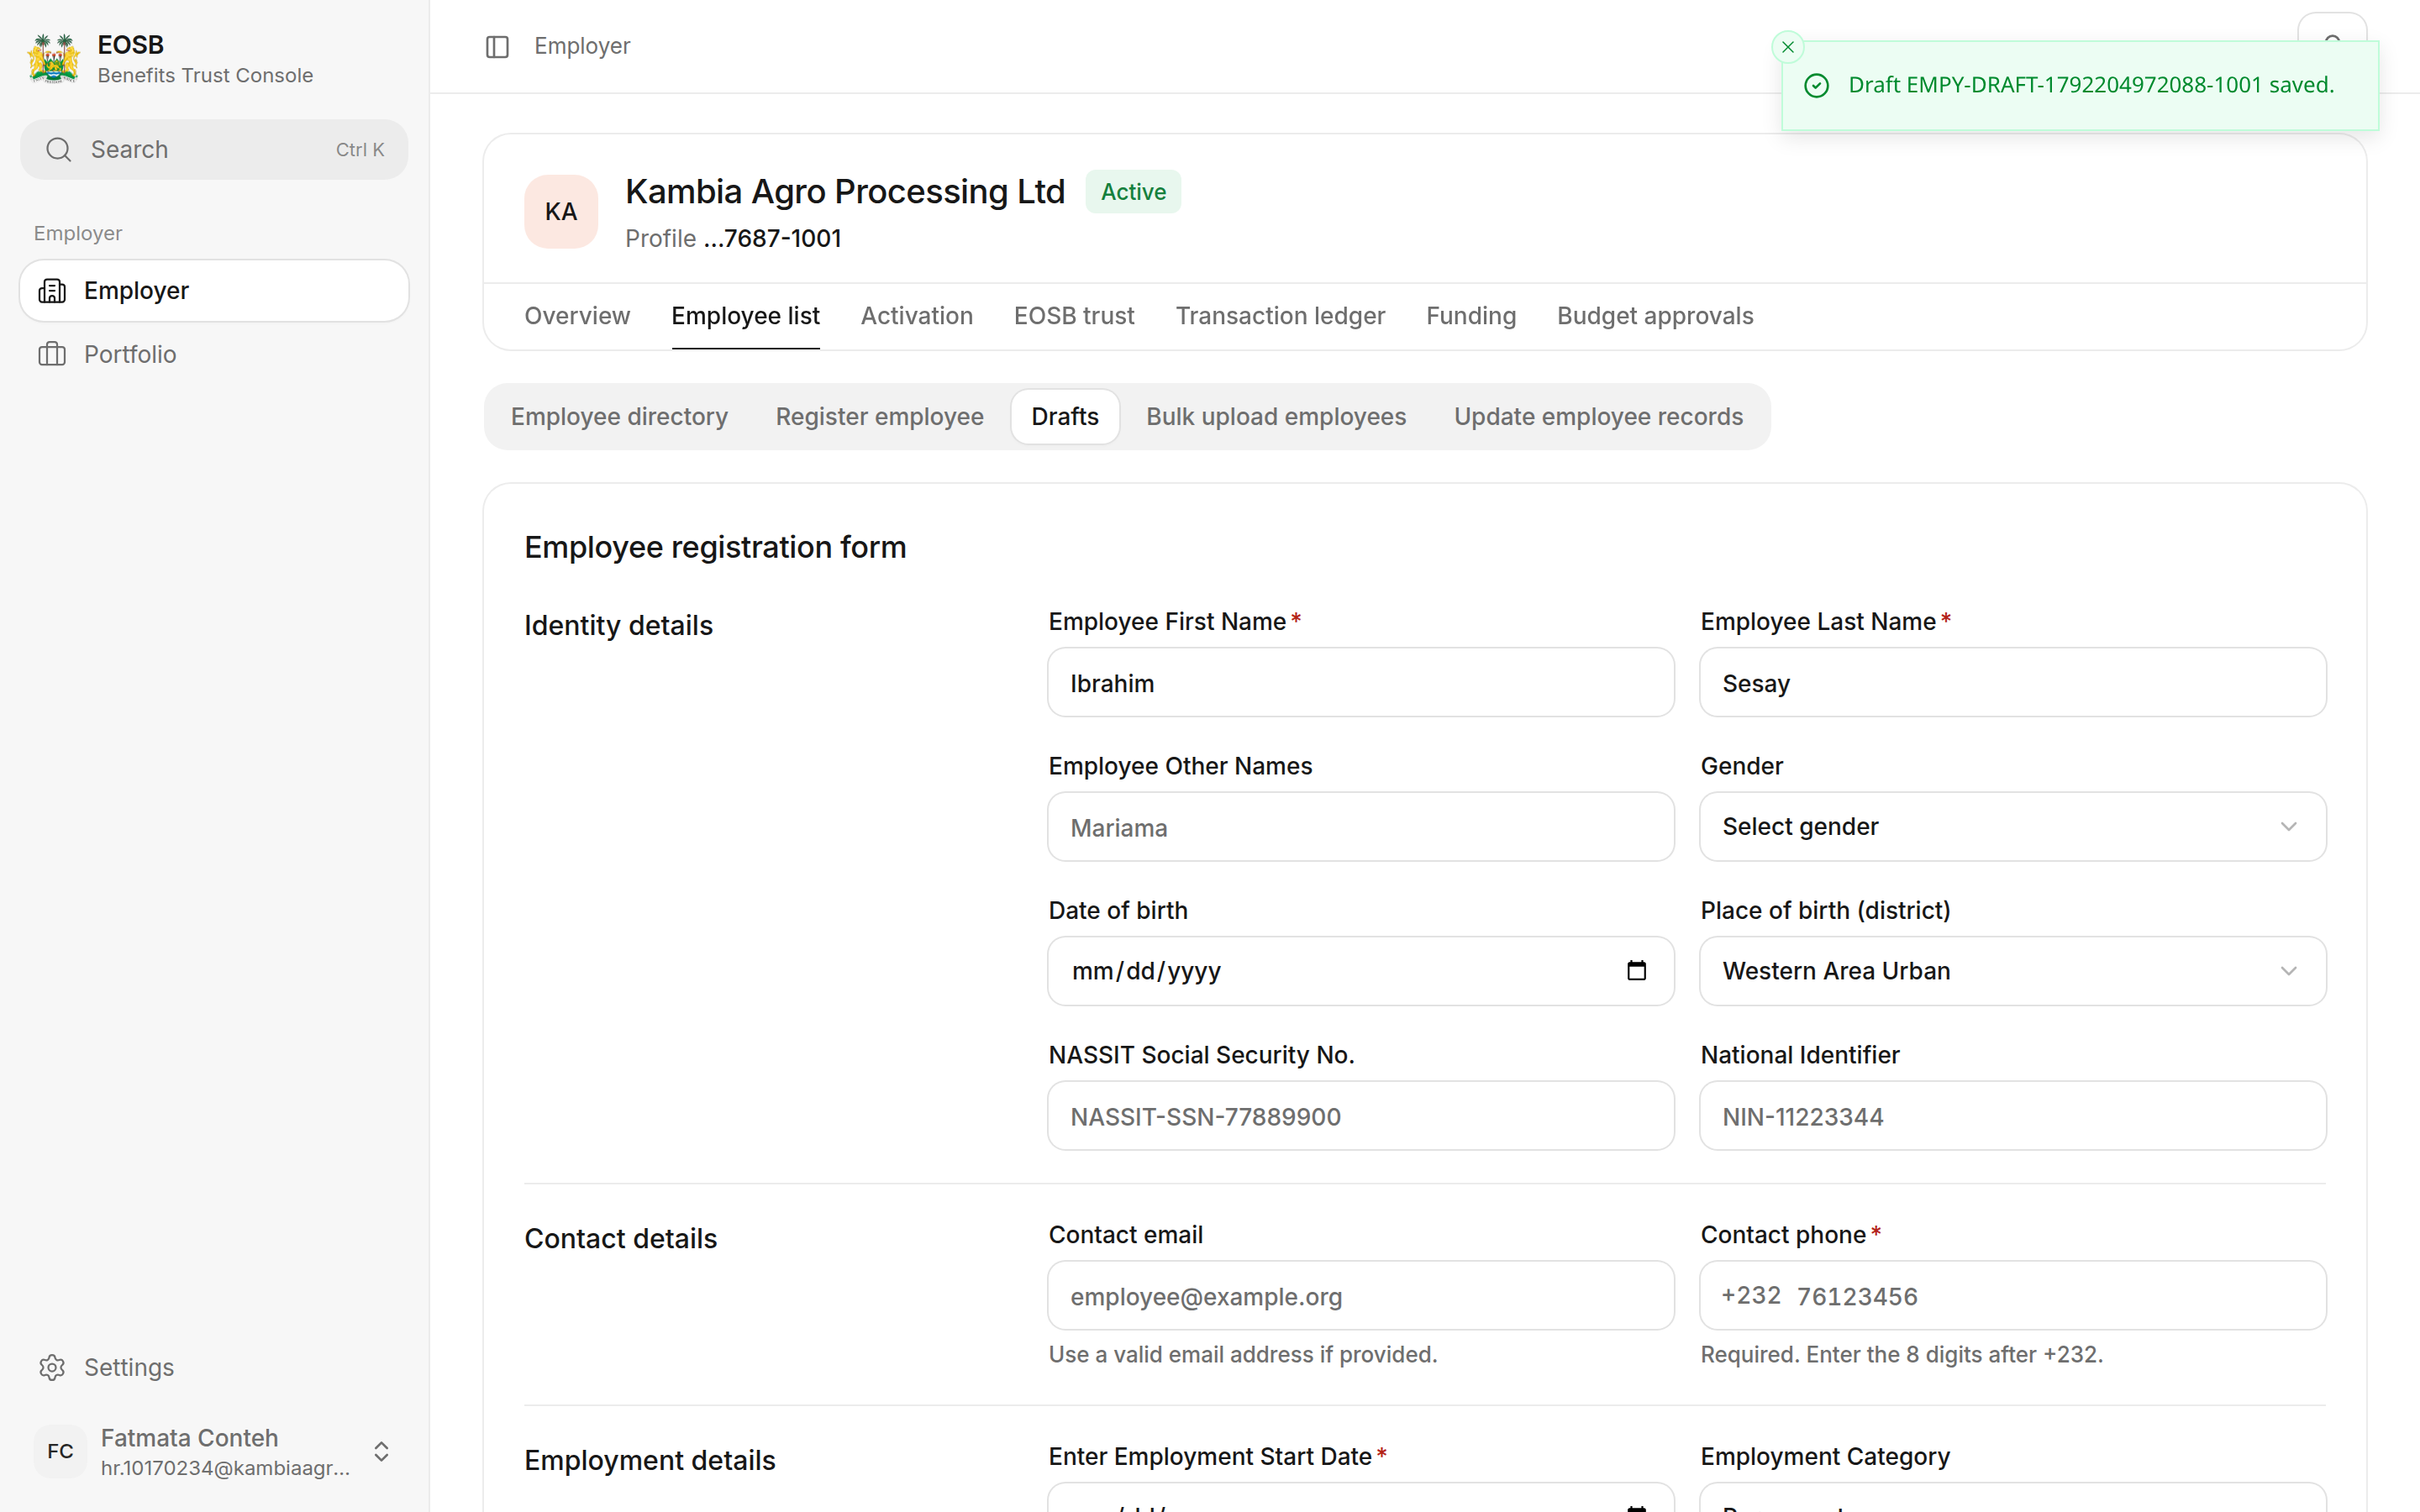Open Settings in the sidebar
Image resolution: width=2420 pixels, height=1512 pixels.
[214, 1367]
